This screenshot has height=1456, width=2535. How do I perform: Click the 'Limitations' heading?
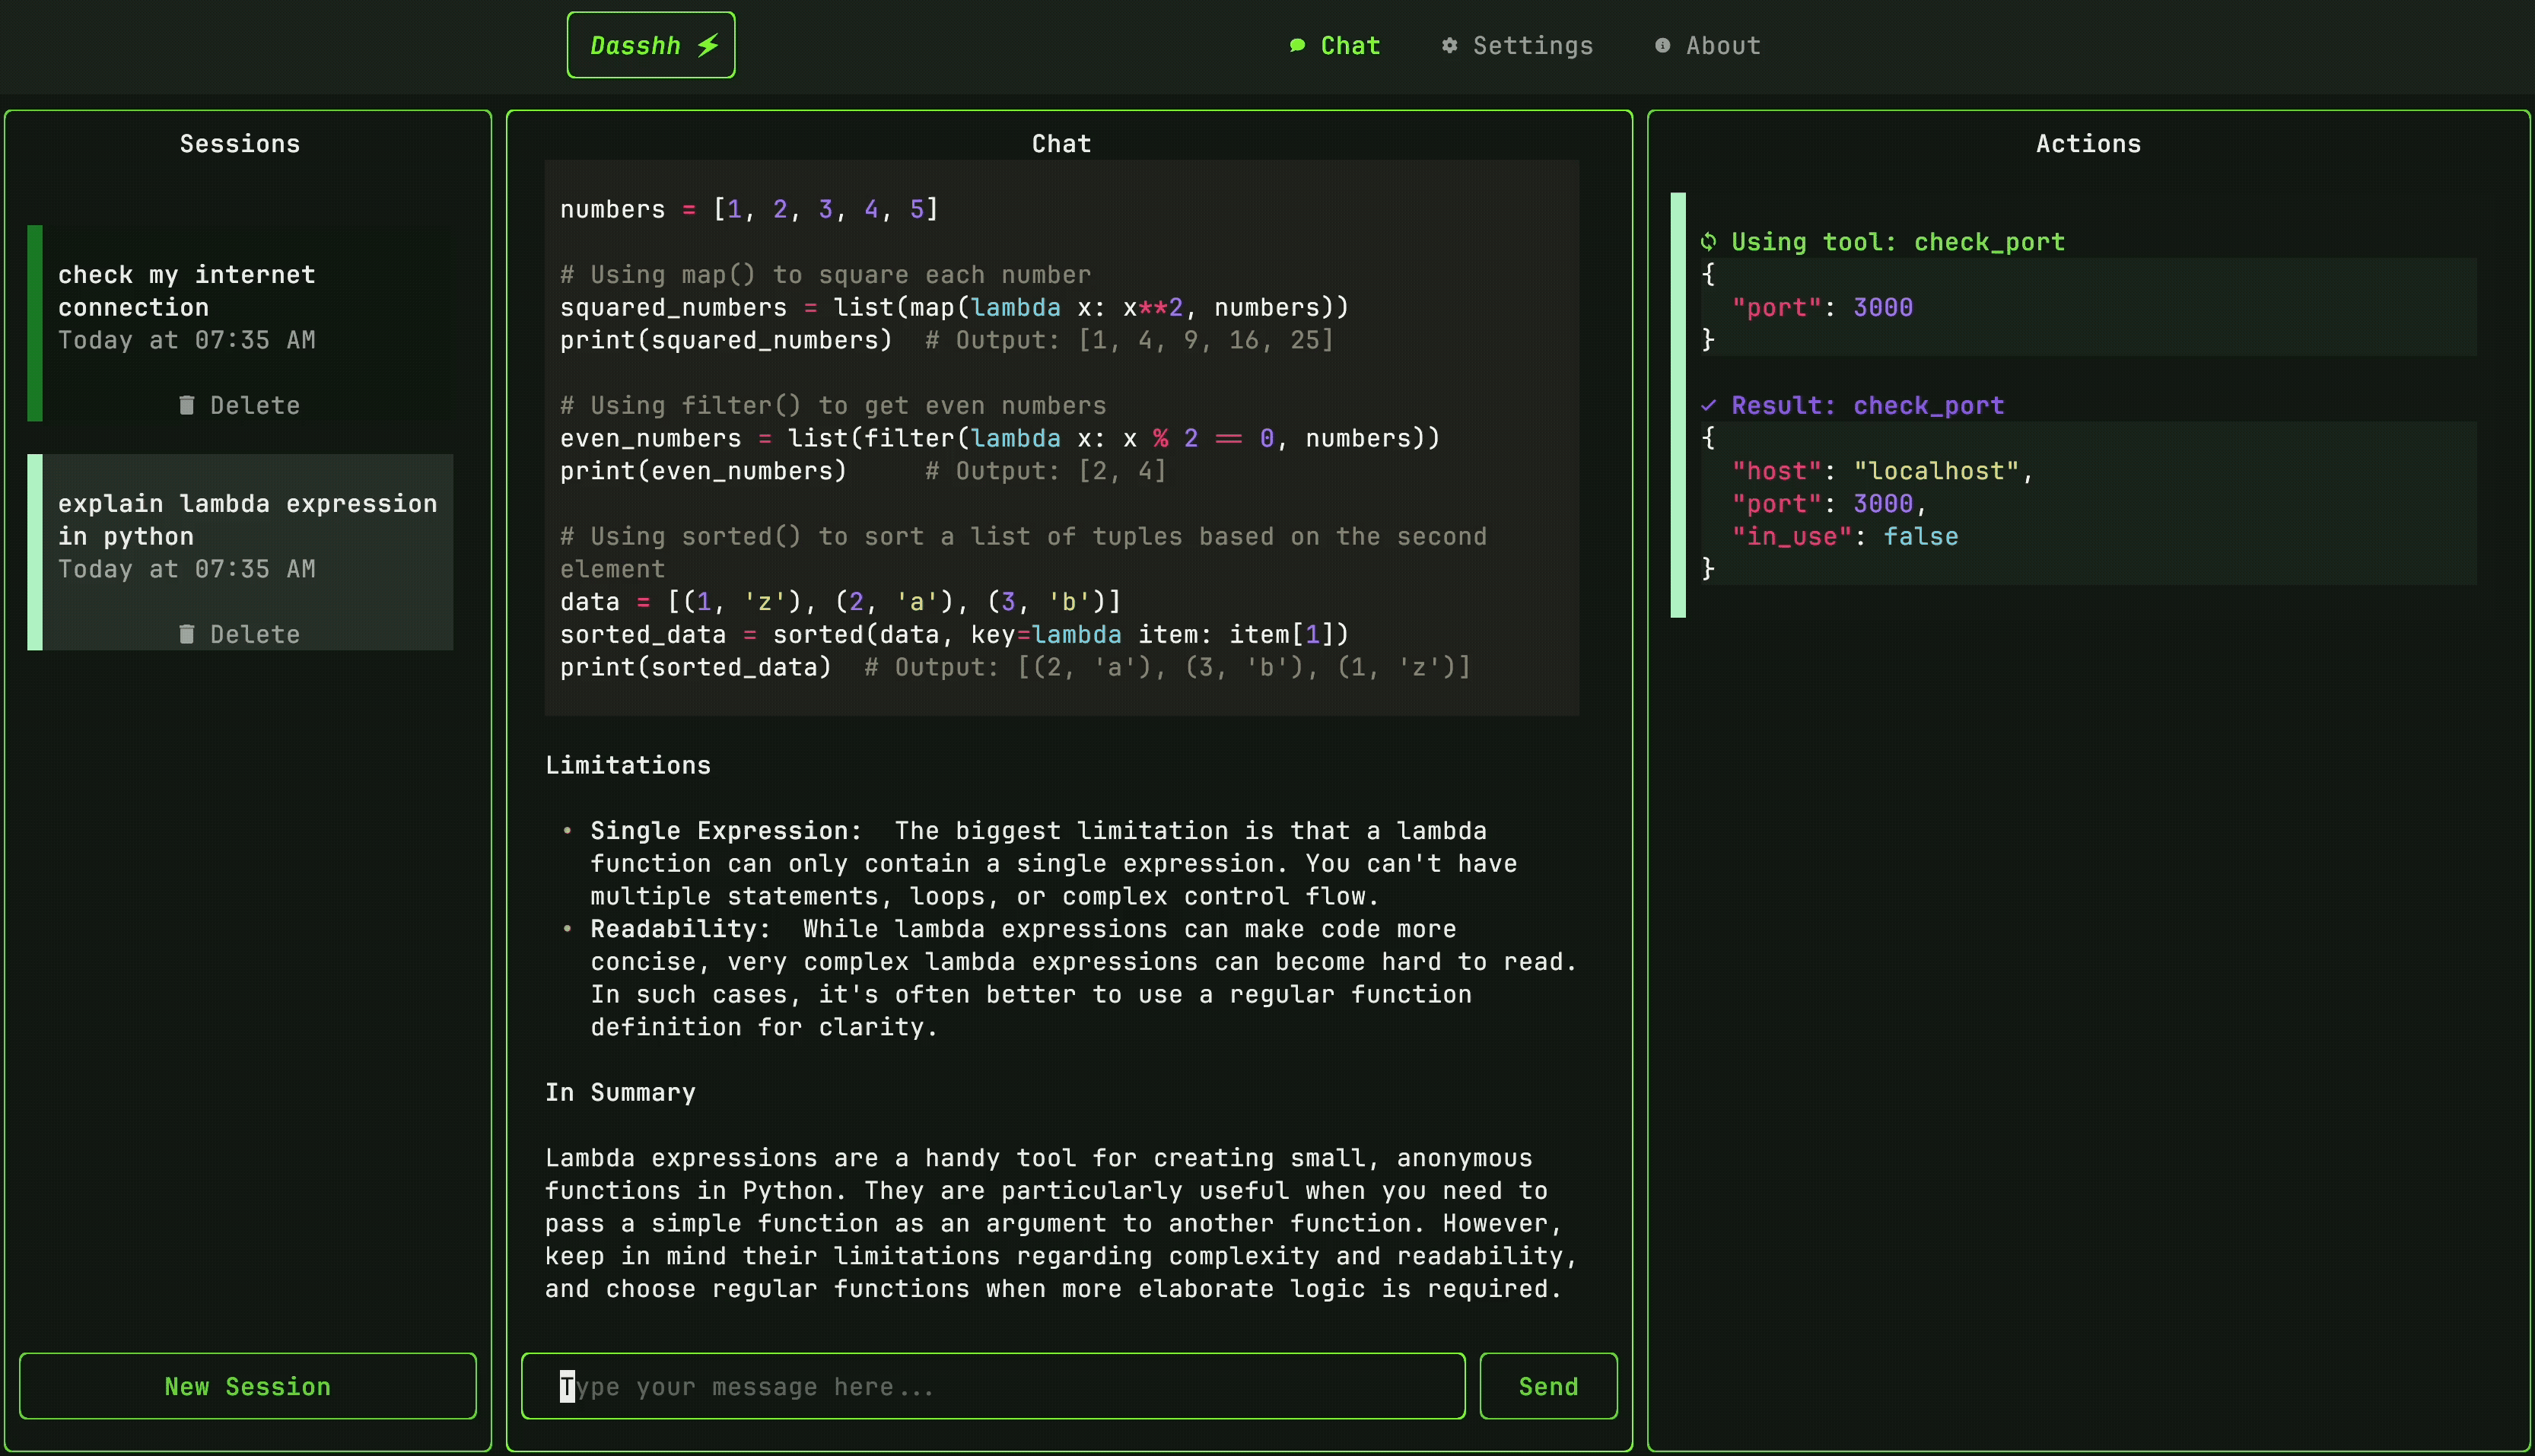click(x=628, y=765)
